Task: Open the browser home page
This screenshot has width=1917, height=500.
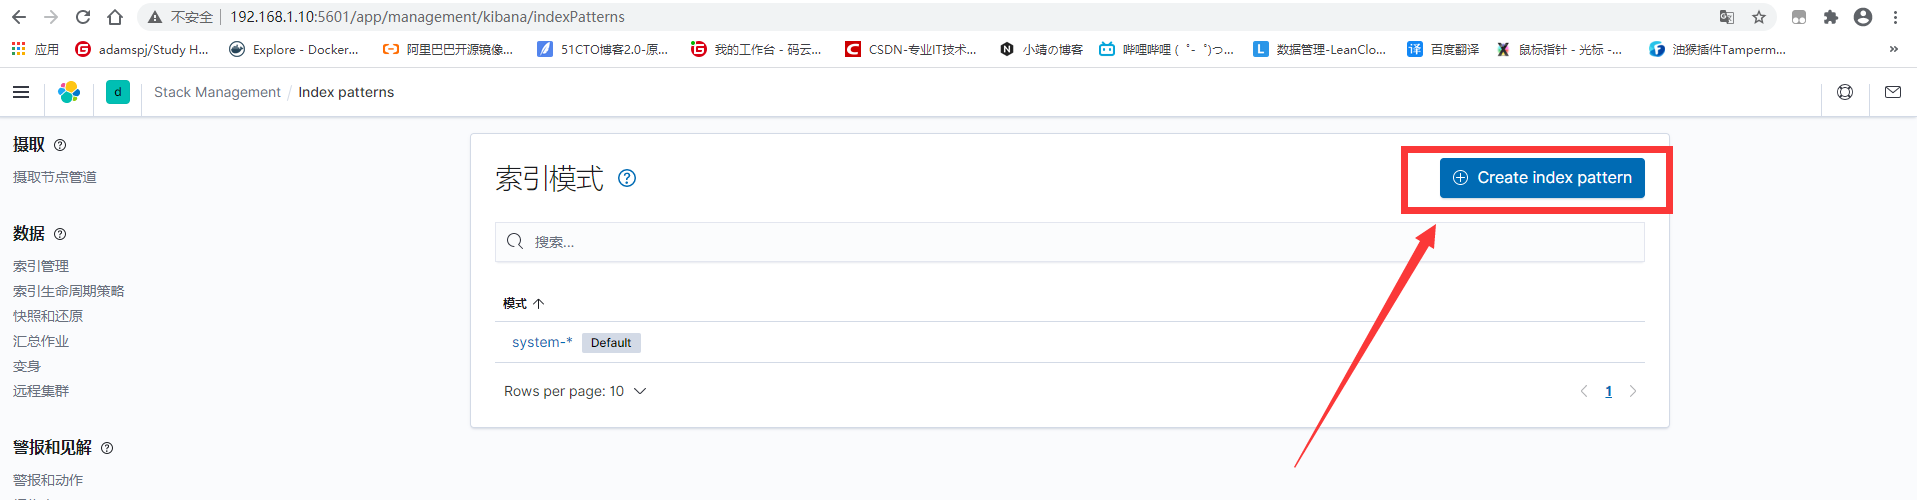Action: 115,17
